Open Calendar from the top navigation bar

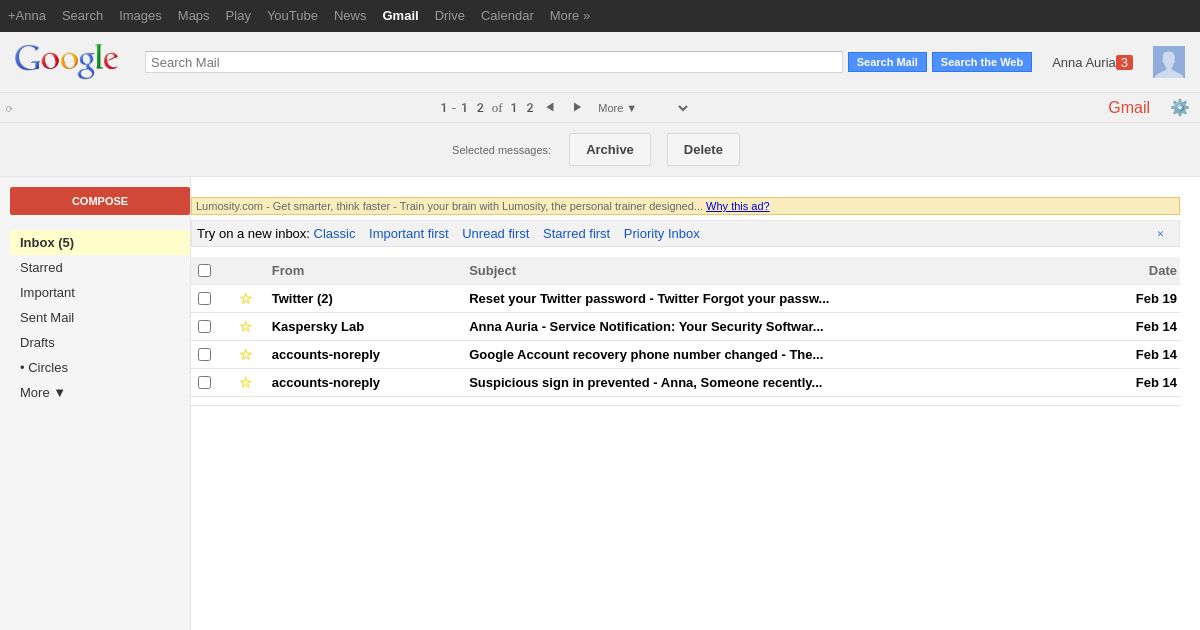pyautogui.click(x=507, y=15)
